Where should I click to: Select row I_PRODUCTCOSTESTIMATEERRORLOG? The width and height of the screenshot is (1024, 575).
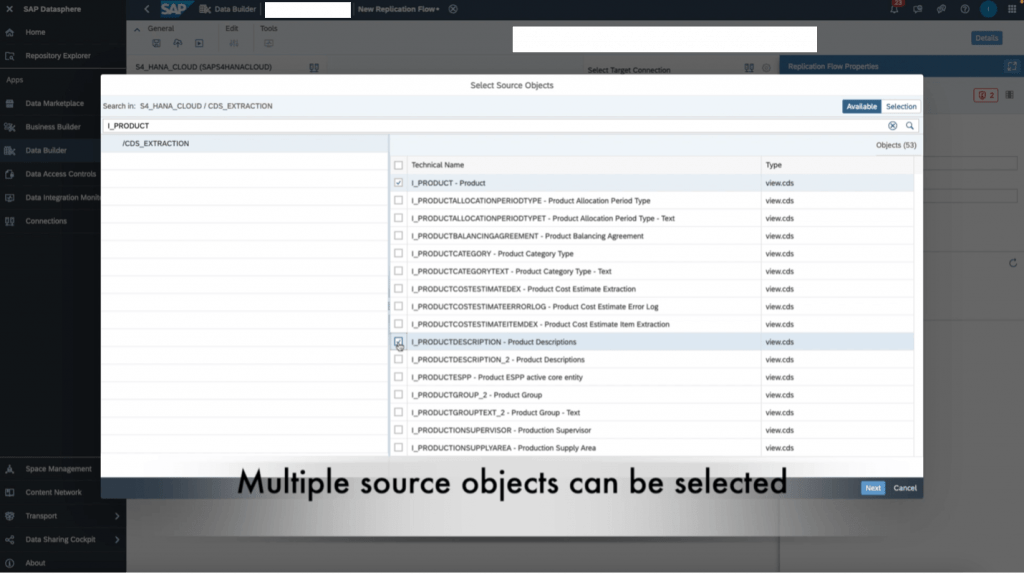tap(652, 306)
